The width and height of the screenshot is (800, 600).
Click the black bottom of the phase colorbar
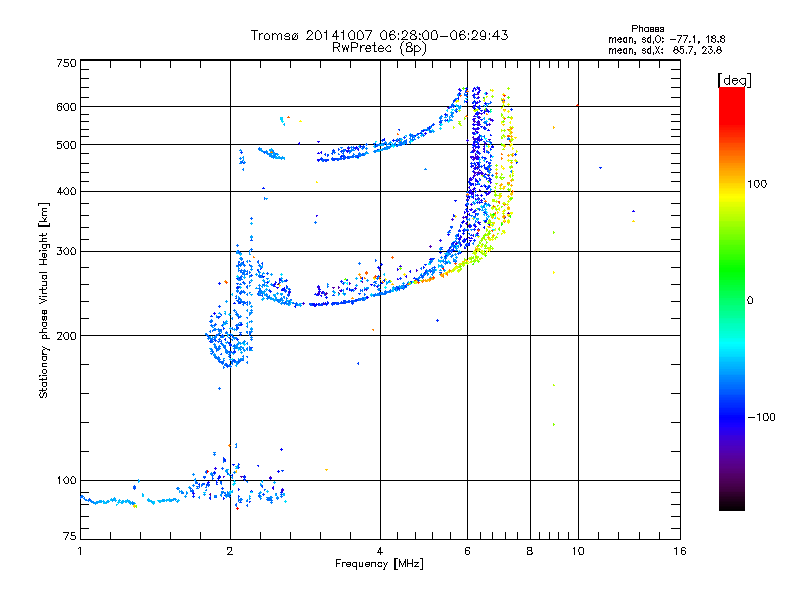tap(732, 503)
